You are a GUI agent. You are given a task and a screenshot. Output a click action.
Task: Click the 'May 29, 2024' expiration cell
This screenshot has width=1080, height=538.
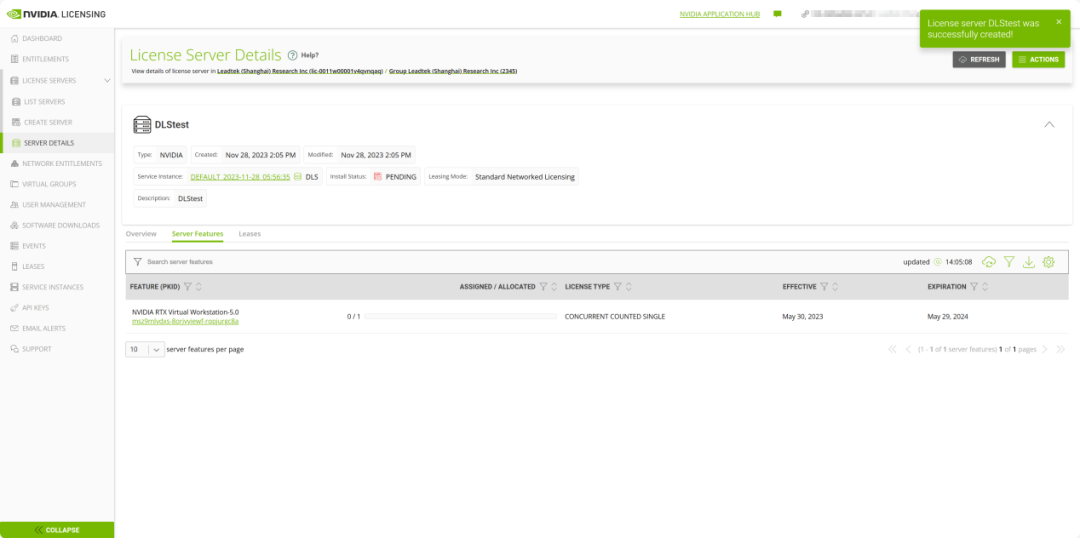(x=948, y=317)
